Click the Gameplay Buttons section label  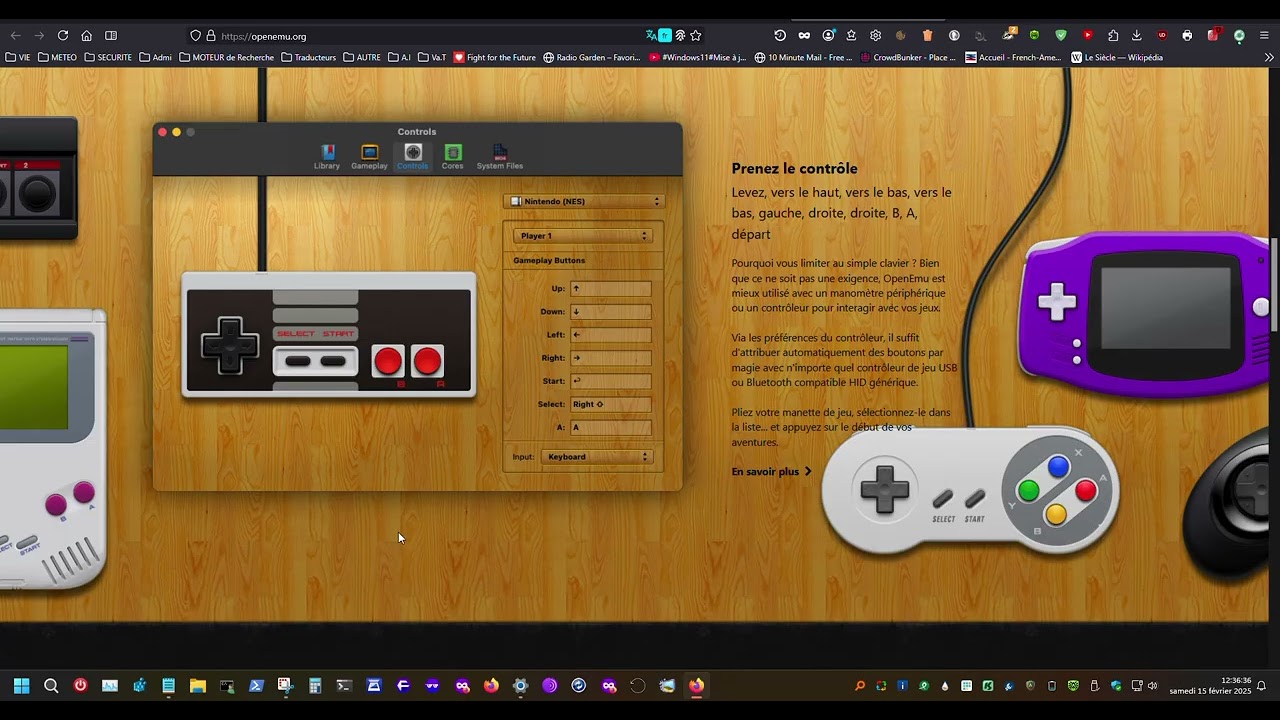pyautogui.click(x=549, y=261)
